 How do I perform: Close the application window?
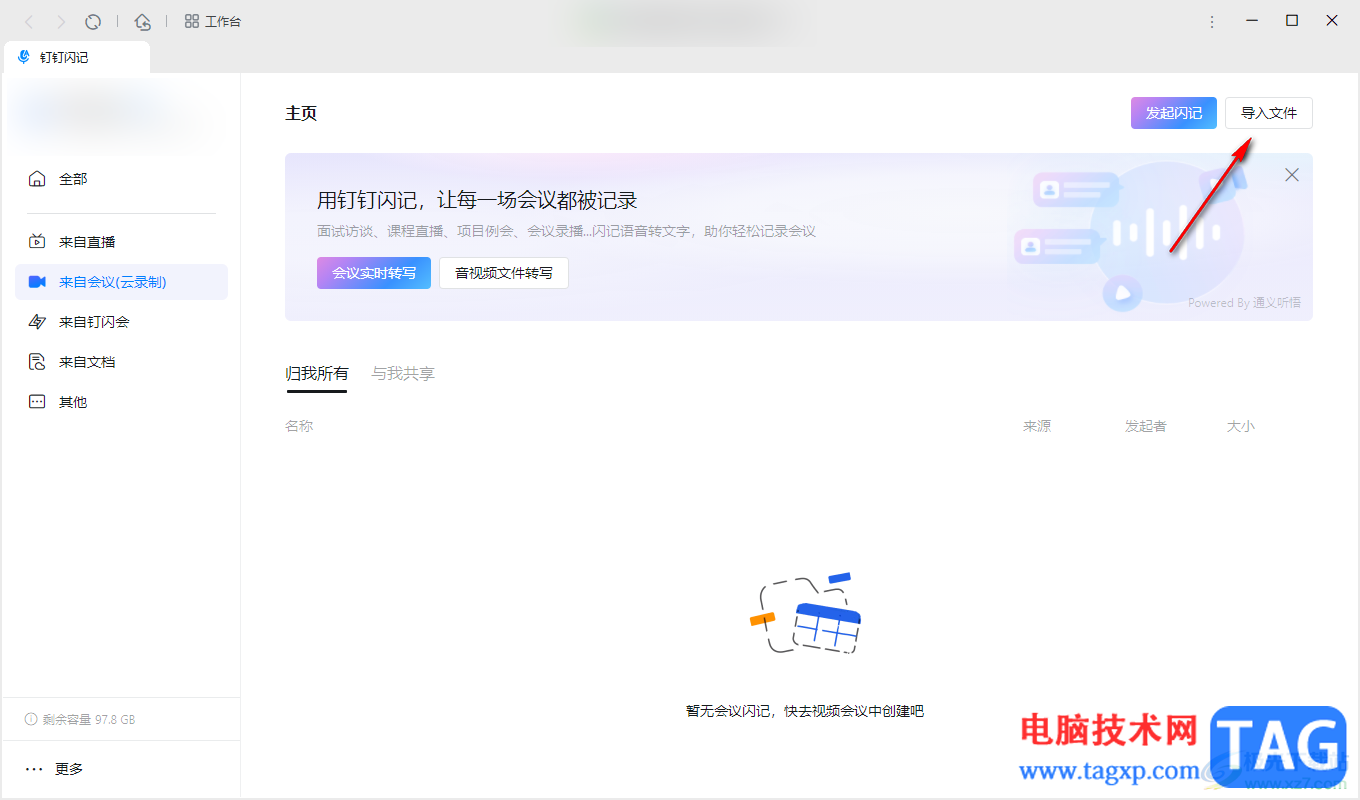click(x=1332, y=20)
